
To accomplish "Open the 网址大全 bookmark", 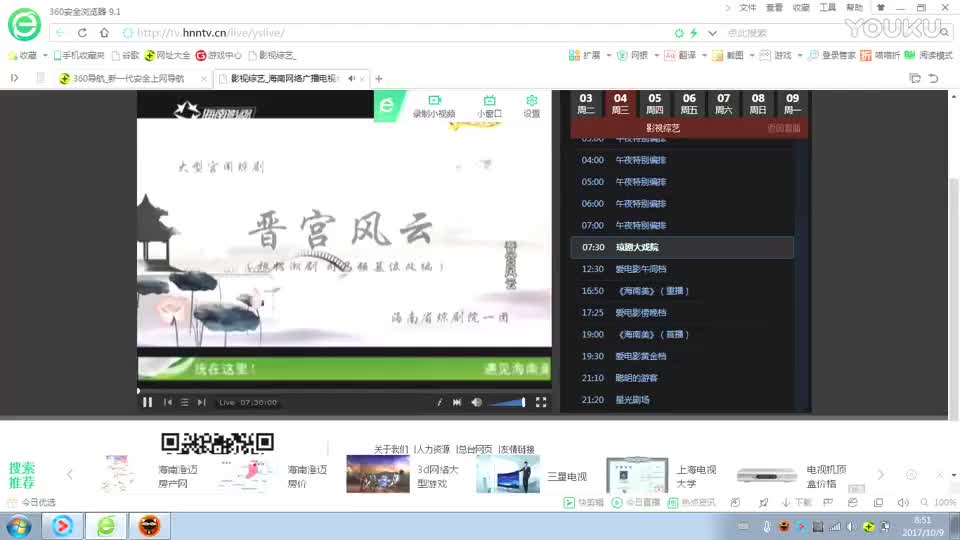I will (x=168, y=56).
